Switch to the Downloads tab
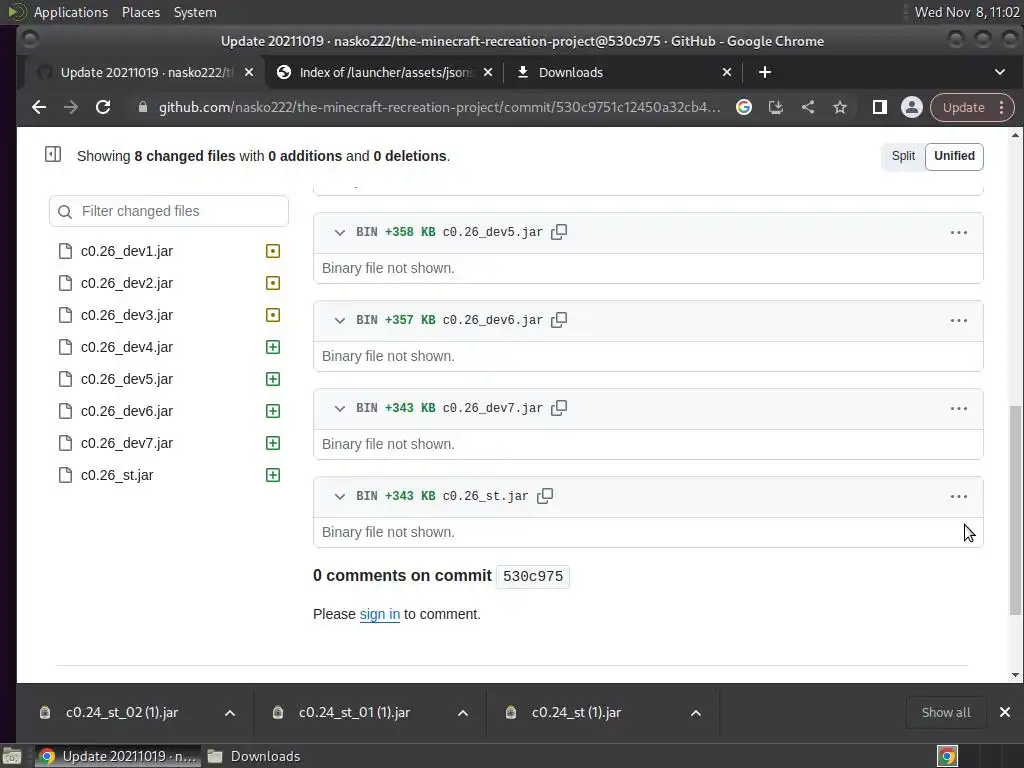The image size is (1024, 768). (624, 72)
